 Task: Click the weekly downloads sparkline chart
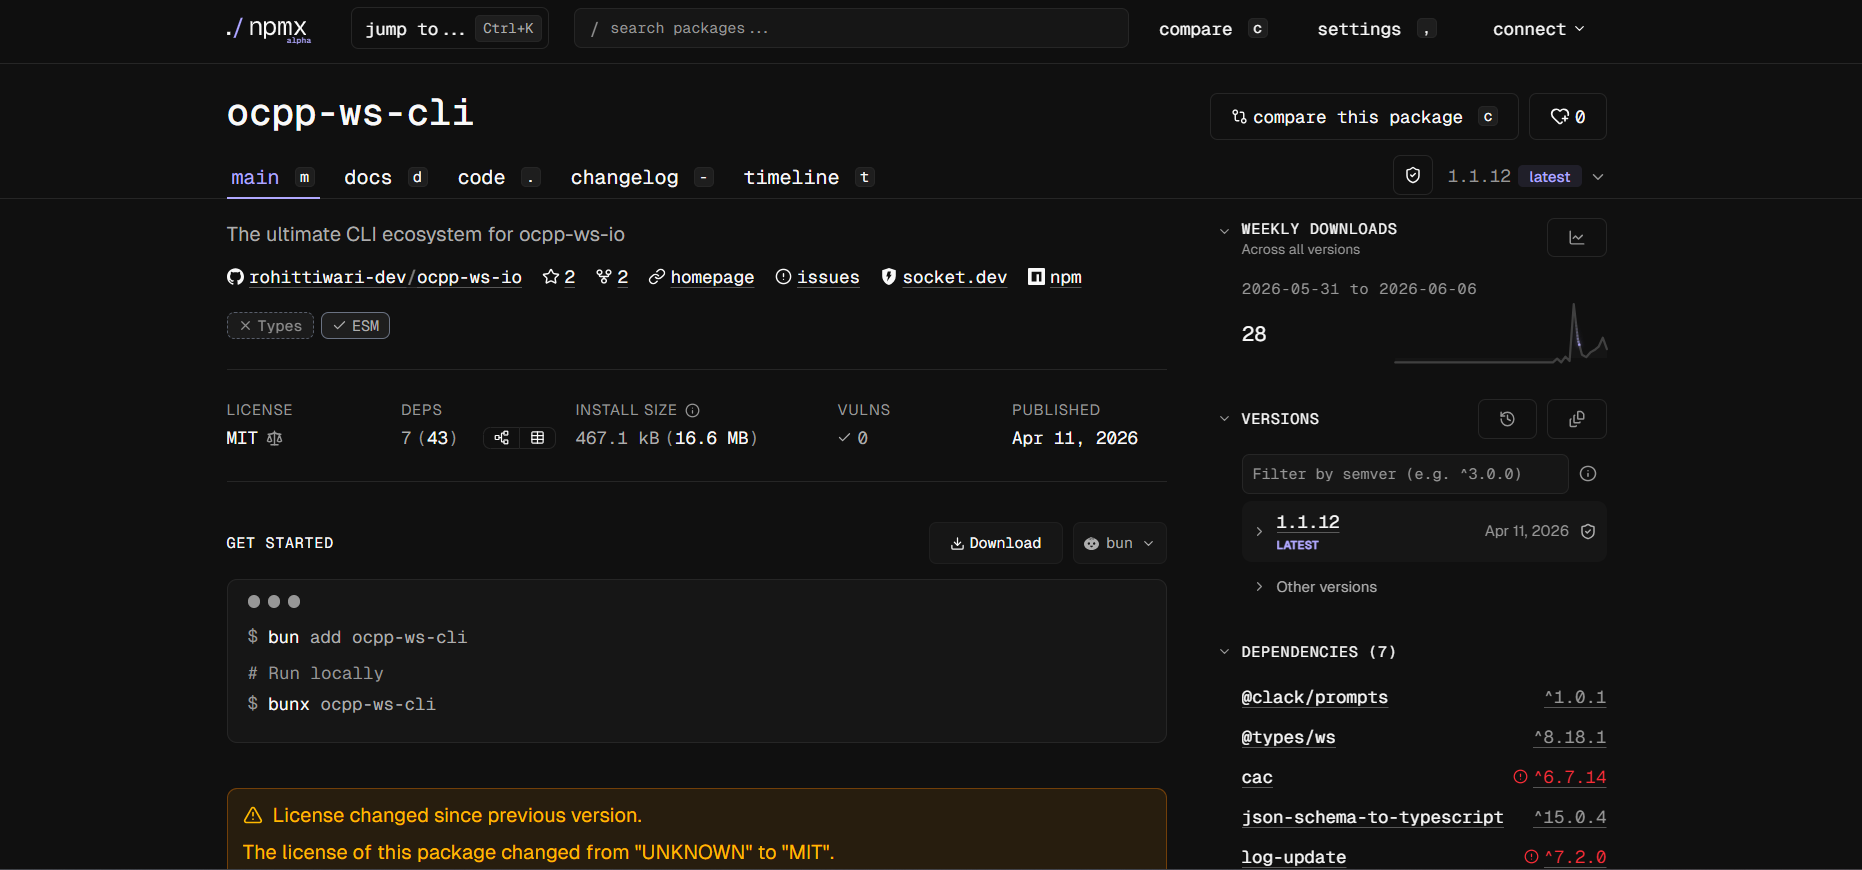(x=1500, y=333)
